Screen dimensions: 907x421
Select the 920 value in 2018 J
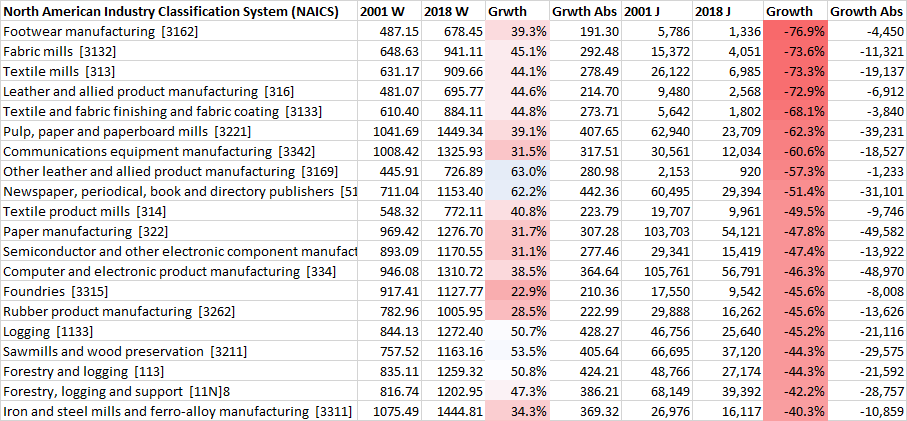728,171
